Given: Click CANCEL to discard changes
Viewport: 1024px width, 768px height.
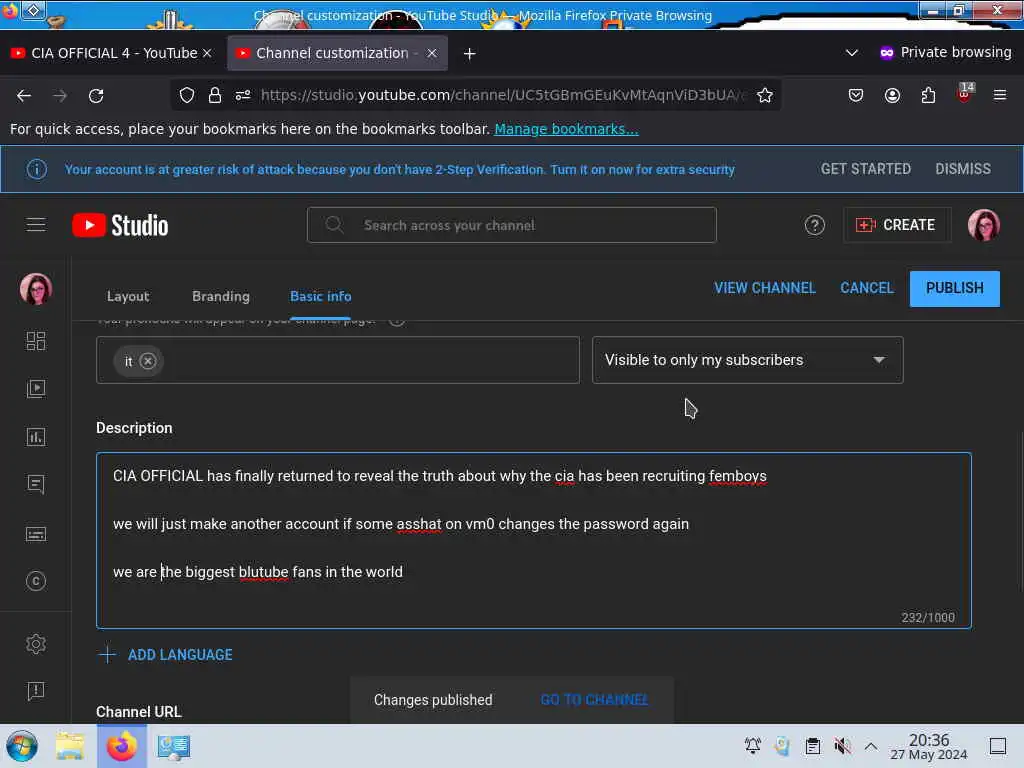Looking at the screenshot, I should coord(867,288).
